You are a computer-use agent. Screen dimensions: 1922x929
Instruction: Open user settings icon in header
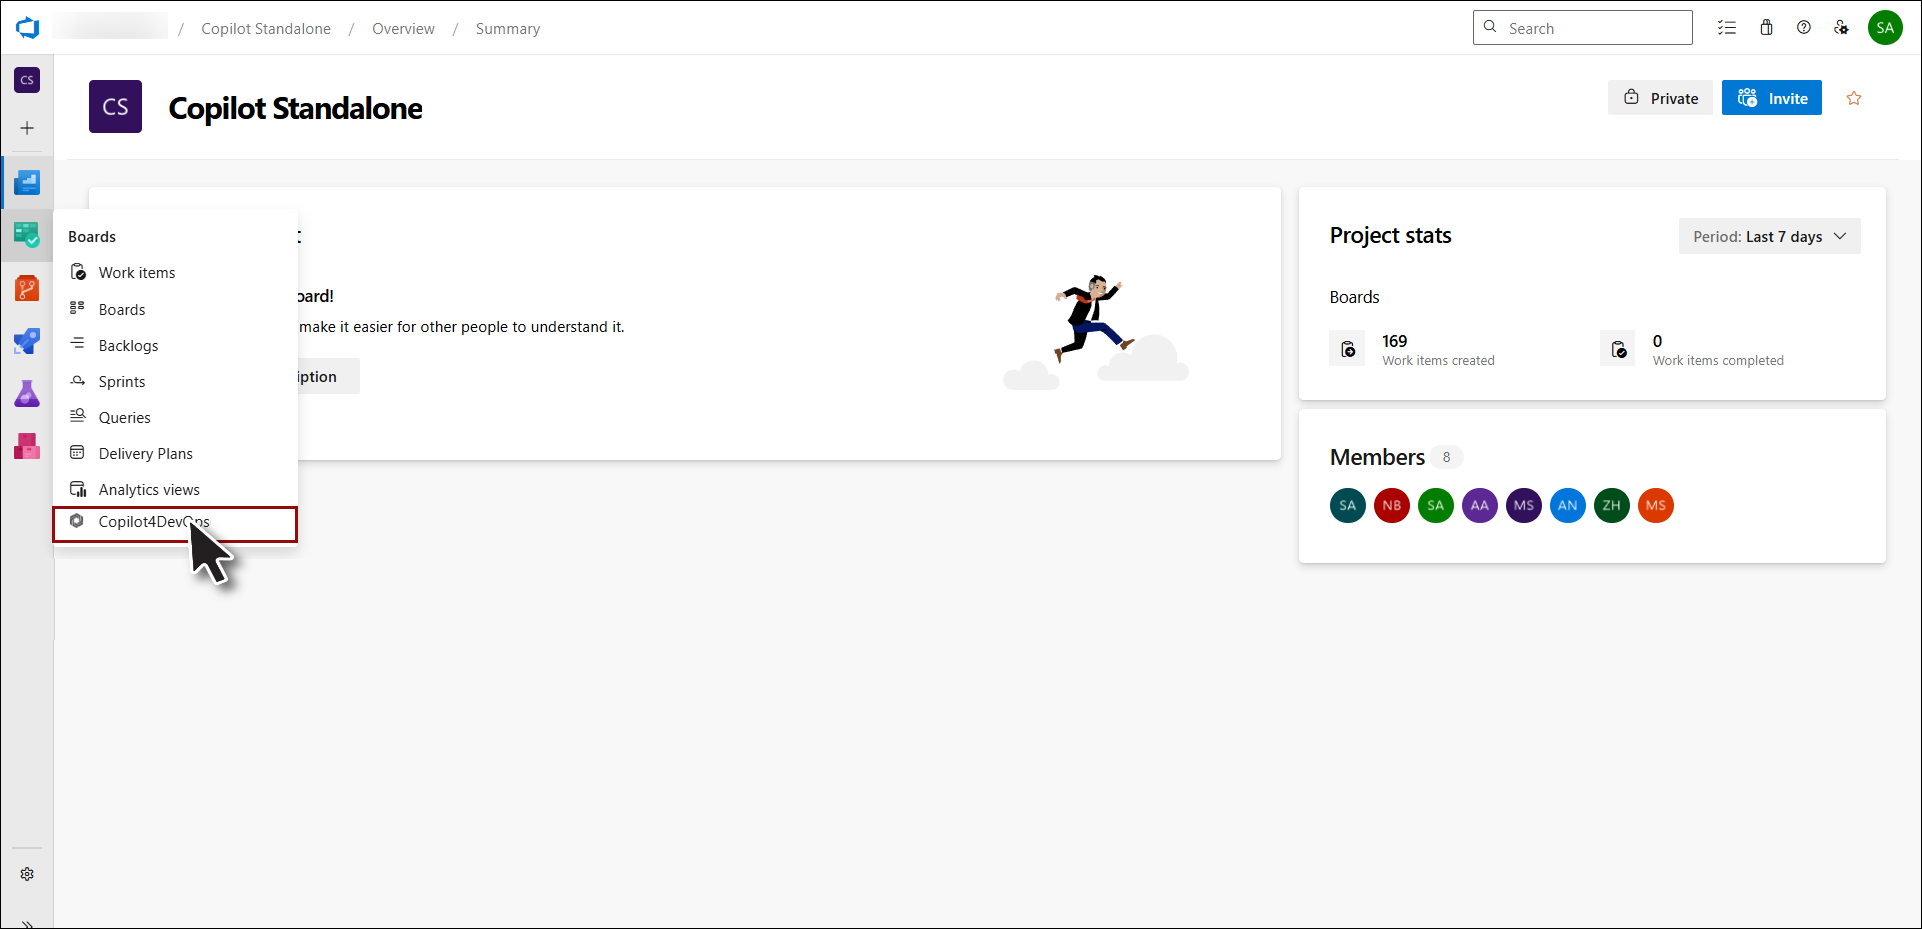click(x=1841, y=28)
